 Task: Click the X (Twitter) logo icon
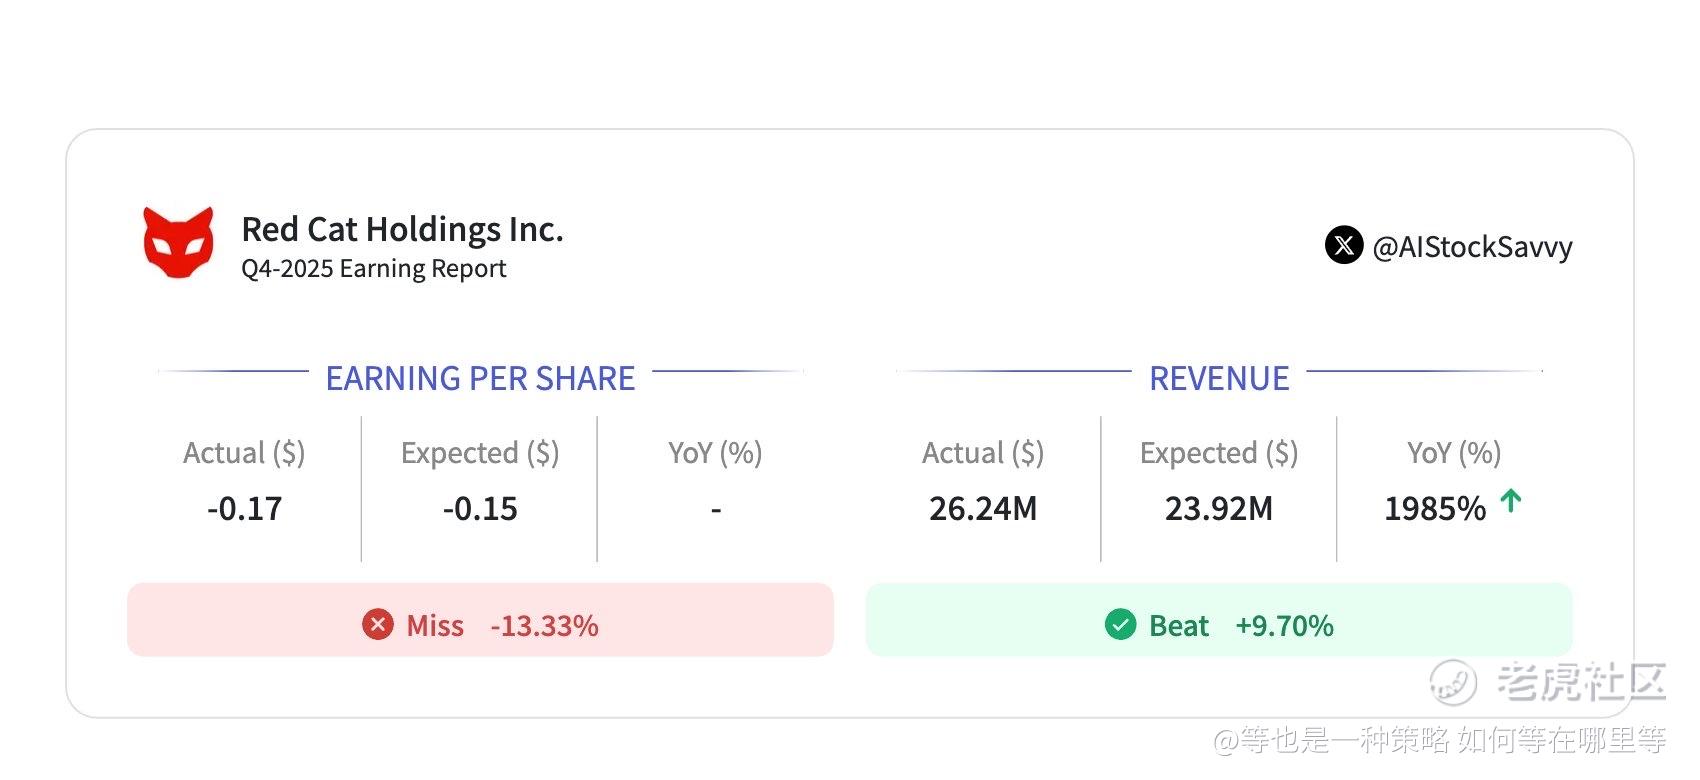(x=1343, y=245)
